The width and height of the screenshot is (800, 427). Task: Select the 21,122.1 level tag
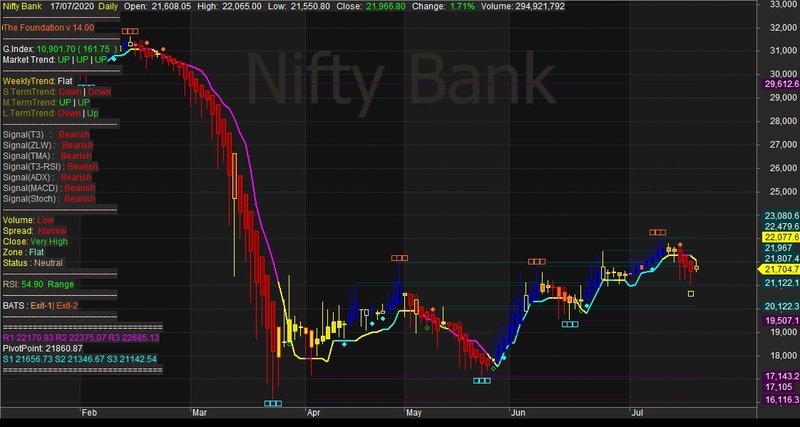781,283
